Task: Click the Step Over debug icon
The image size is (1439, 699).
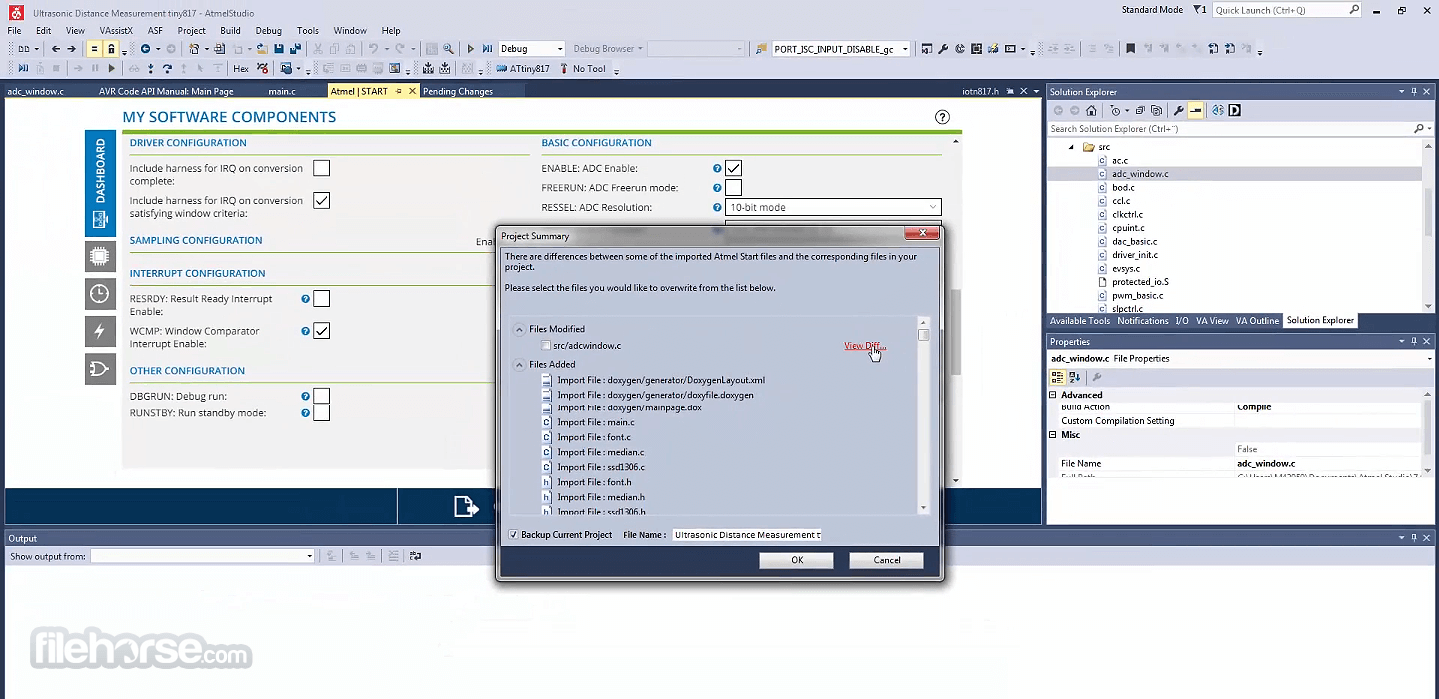Action: [167, 69]
